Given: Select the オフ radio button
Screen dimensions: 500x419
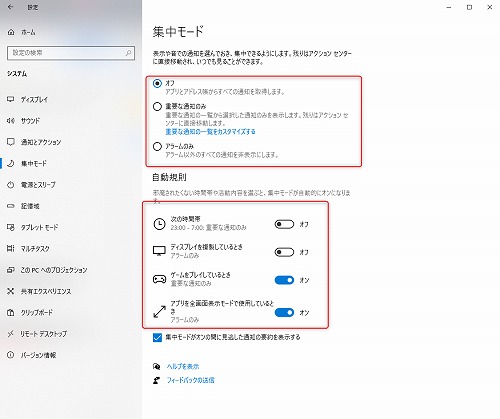Looking at the screenshot, I should [x=157, y=83].
